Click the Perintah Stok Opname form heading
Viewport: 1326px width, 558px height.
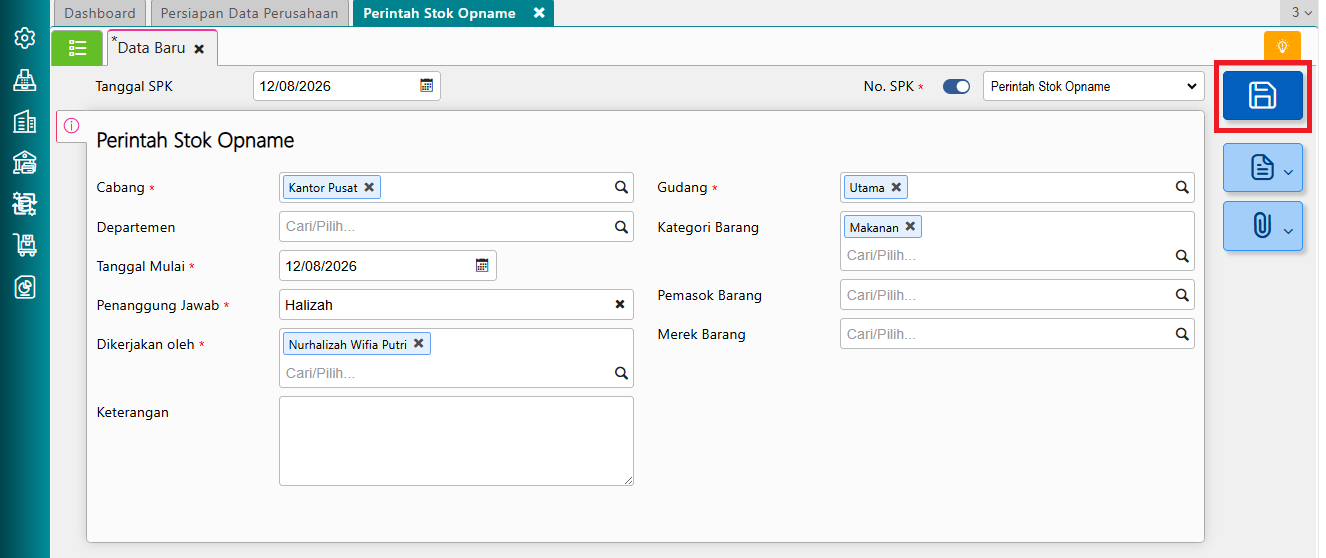(195, 141)
